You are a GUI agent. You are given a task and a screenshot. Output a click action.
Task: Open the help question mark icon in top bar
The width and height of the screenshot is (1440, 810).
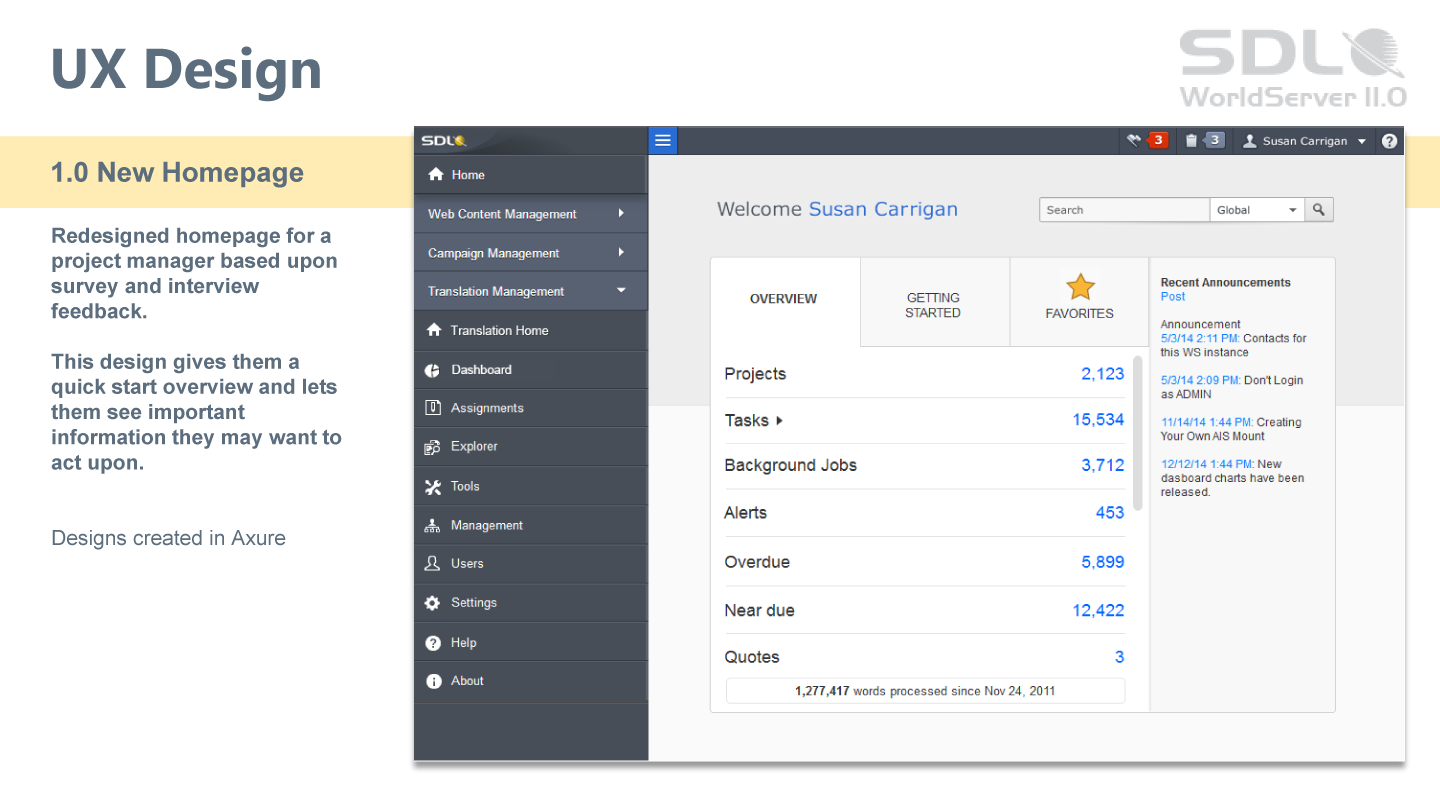1389,141
